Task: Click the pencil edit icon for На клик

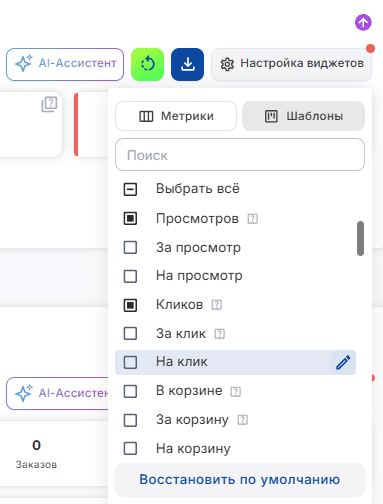Action: pyautogui.click(x=343, y=362)
